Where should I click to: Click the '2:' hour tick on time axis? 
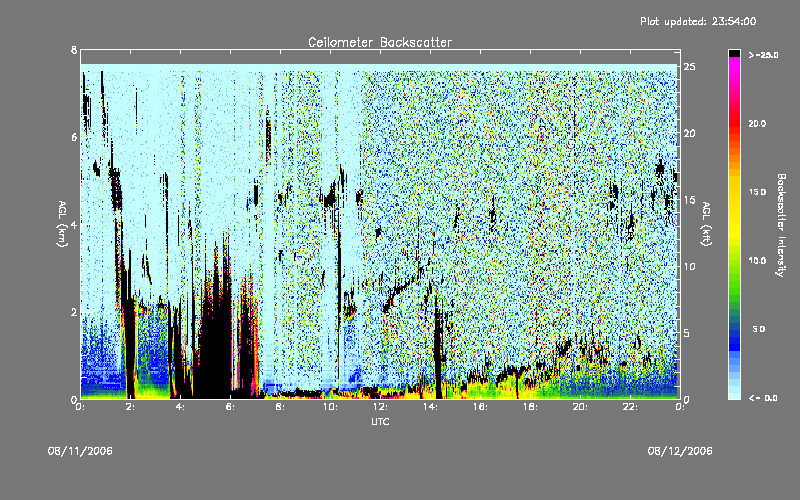pyautogui.click(x=130, y=407)
